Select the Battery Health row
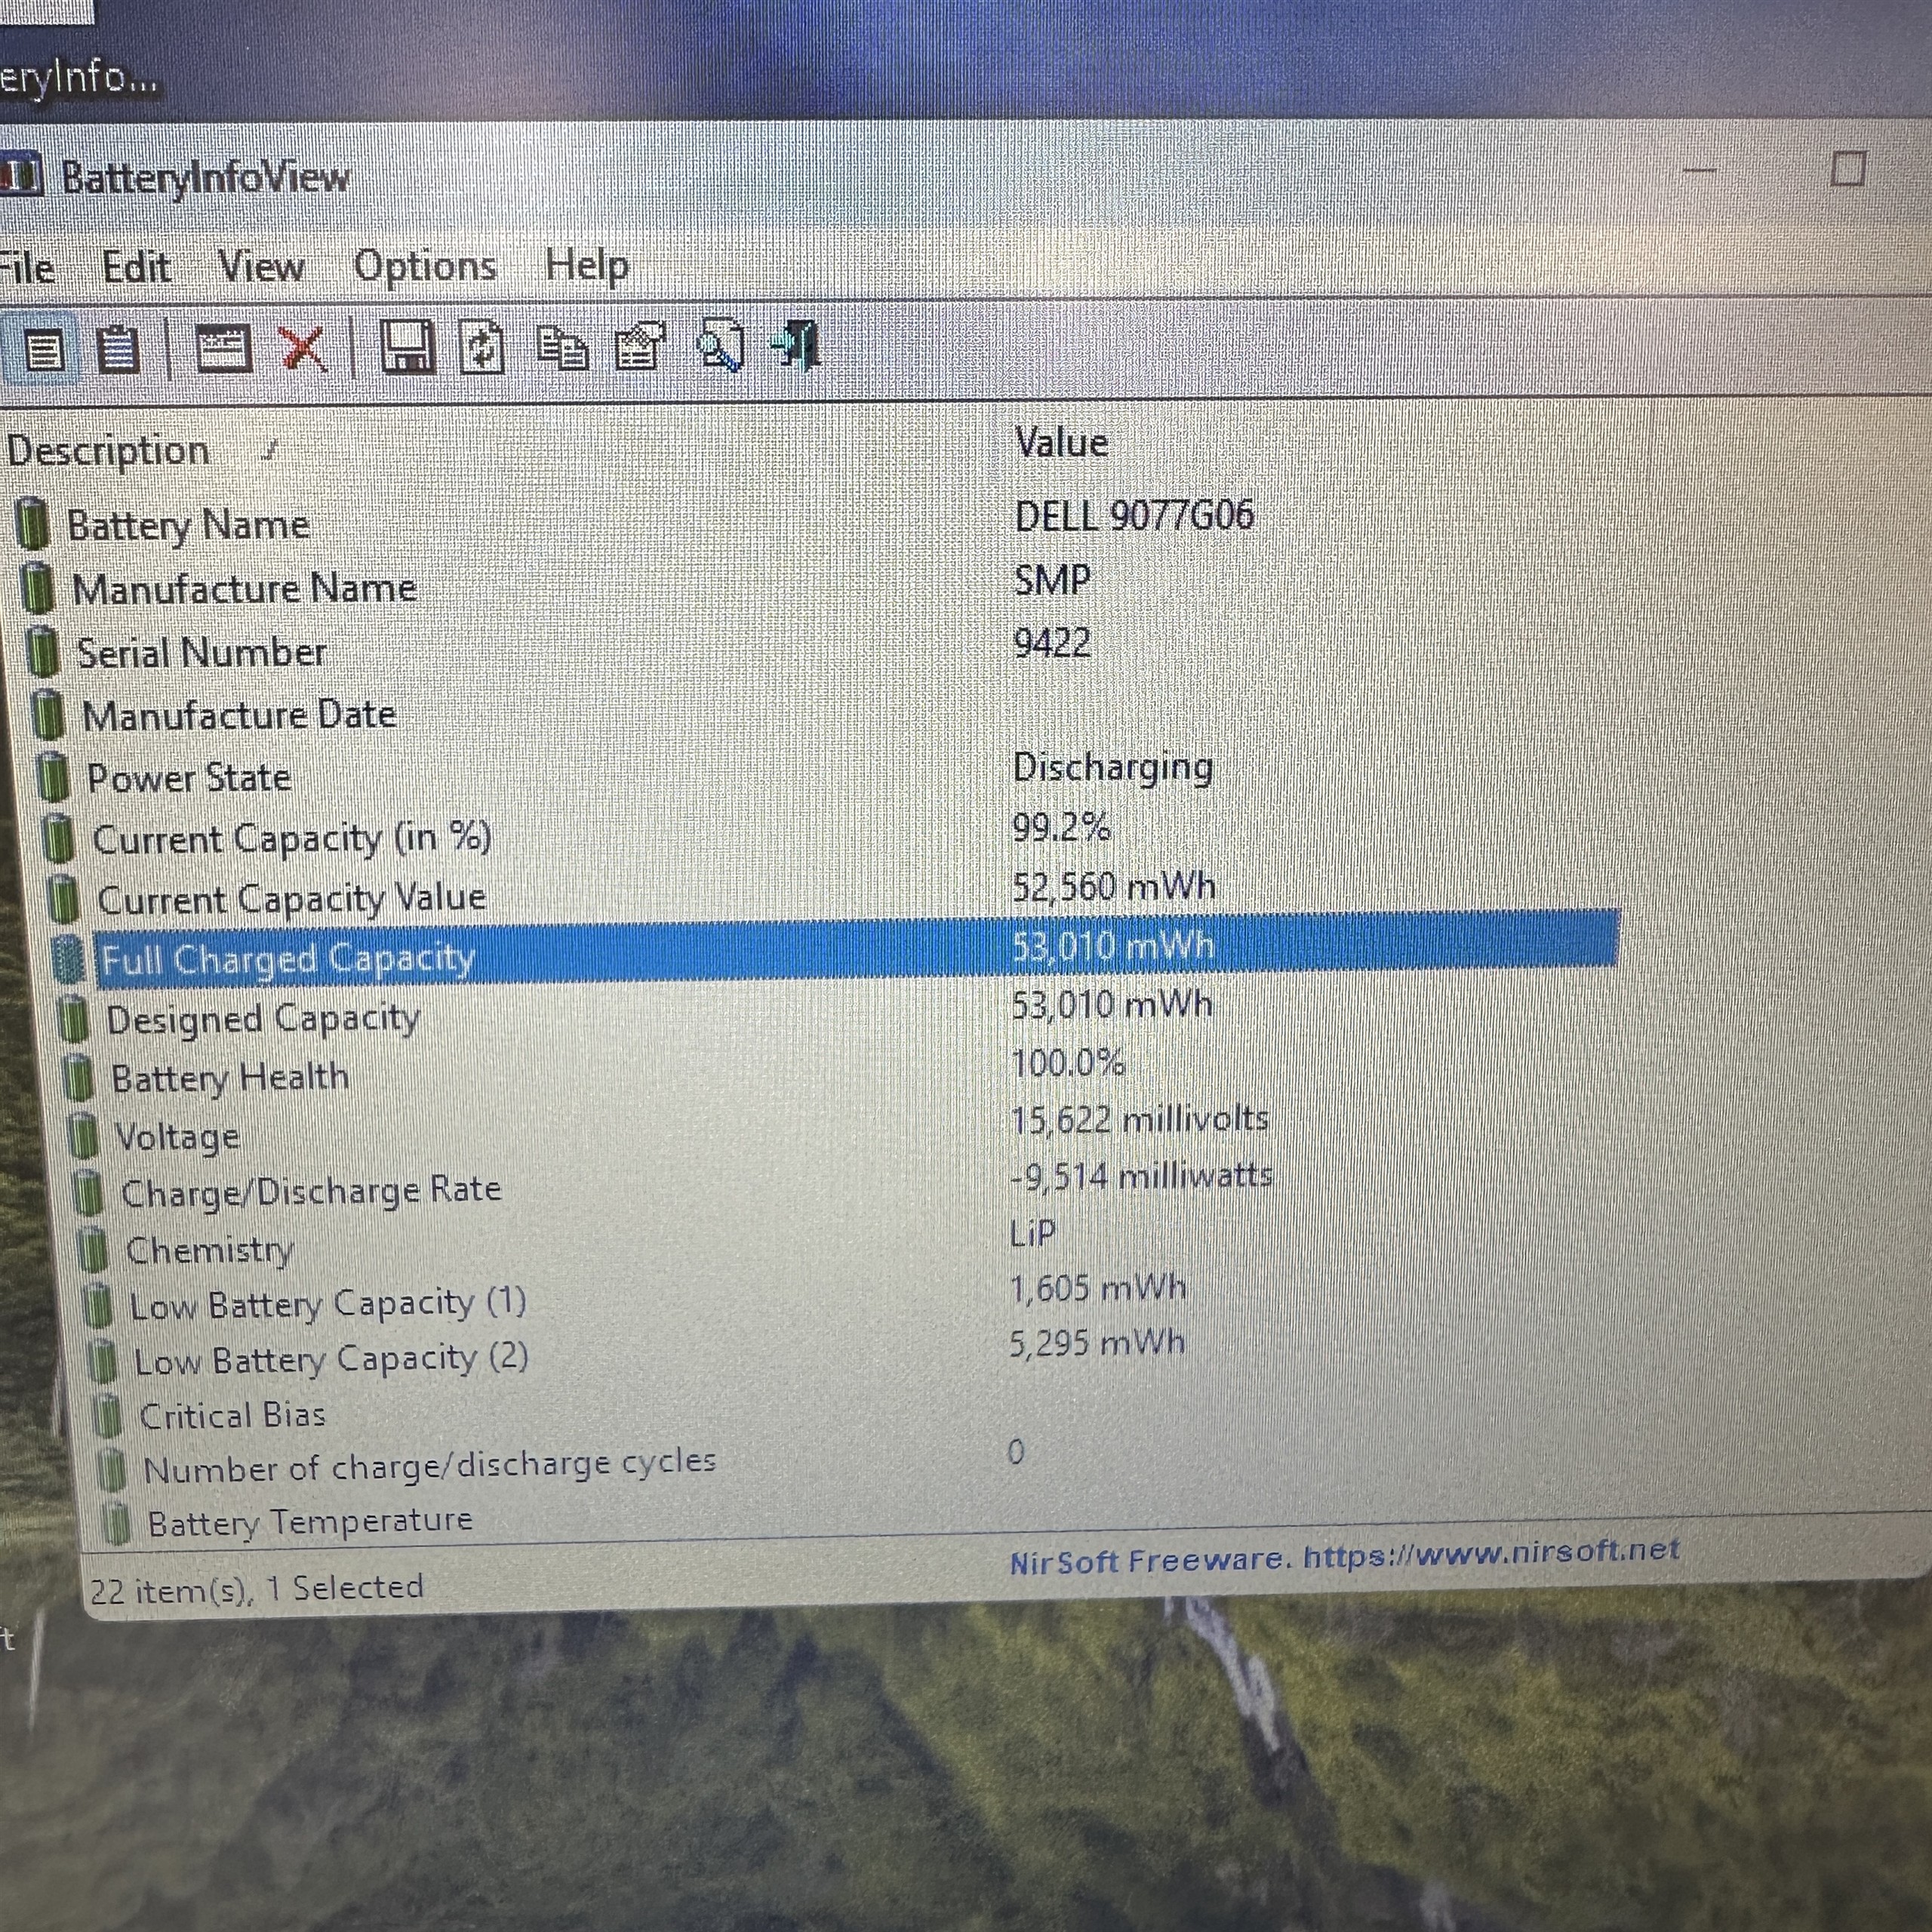The height and width of the screenshot is (1932, 1932). tap(230, 1078)
